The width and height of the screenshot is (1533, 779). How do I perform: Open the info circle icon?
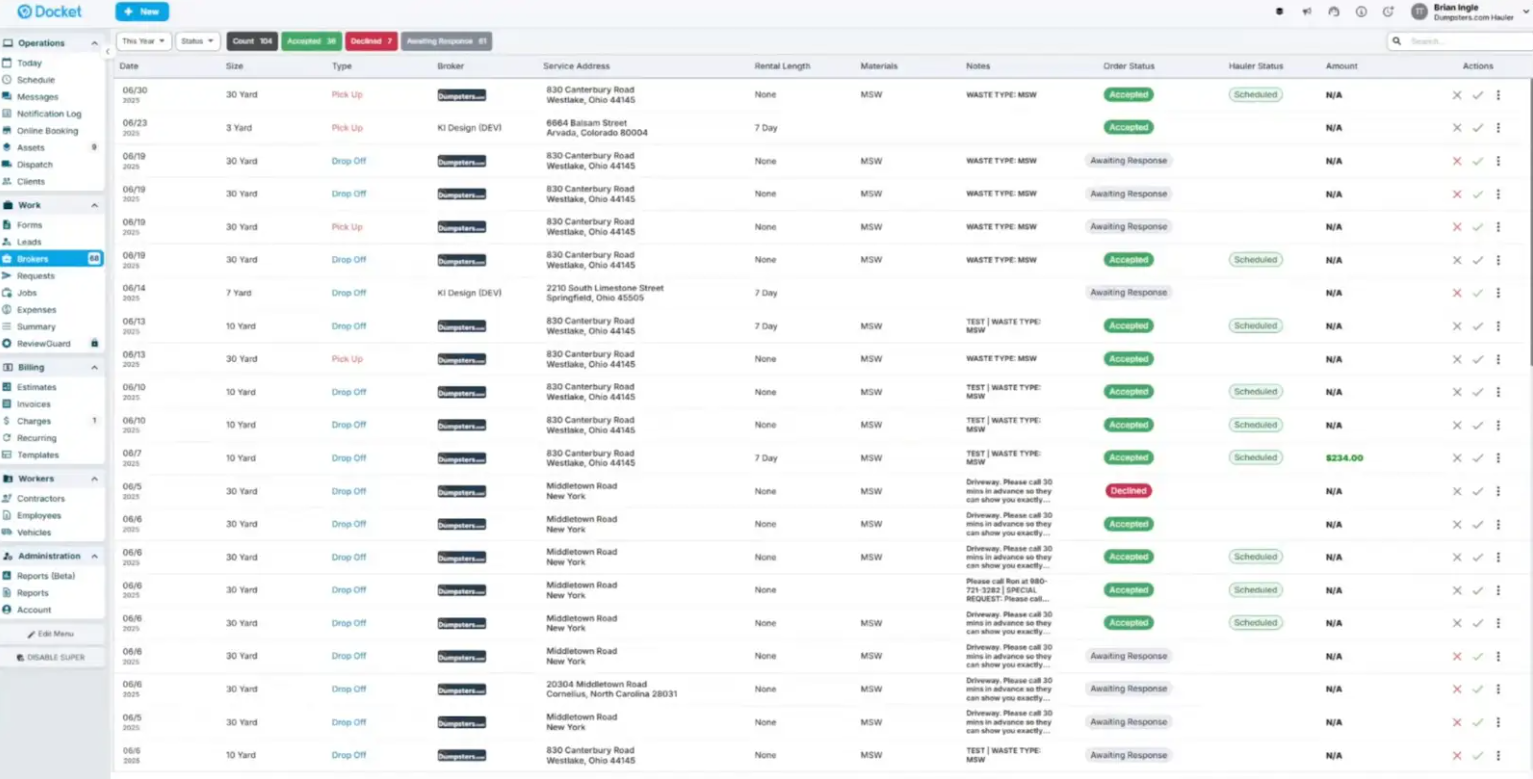pyautogui.click(x=1360, y=12)
